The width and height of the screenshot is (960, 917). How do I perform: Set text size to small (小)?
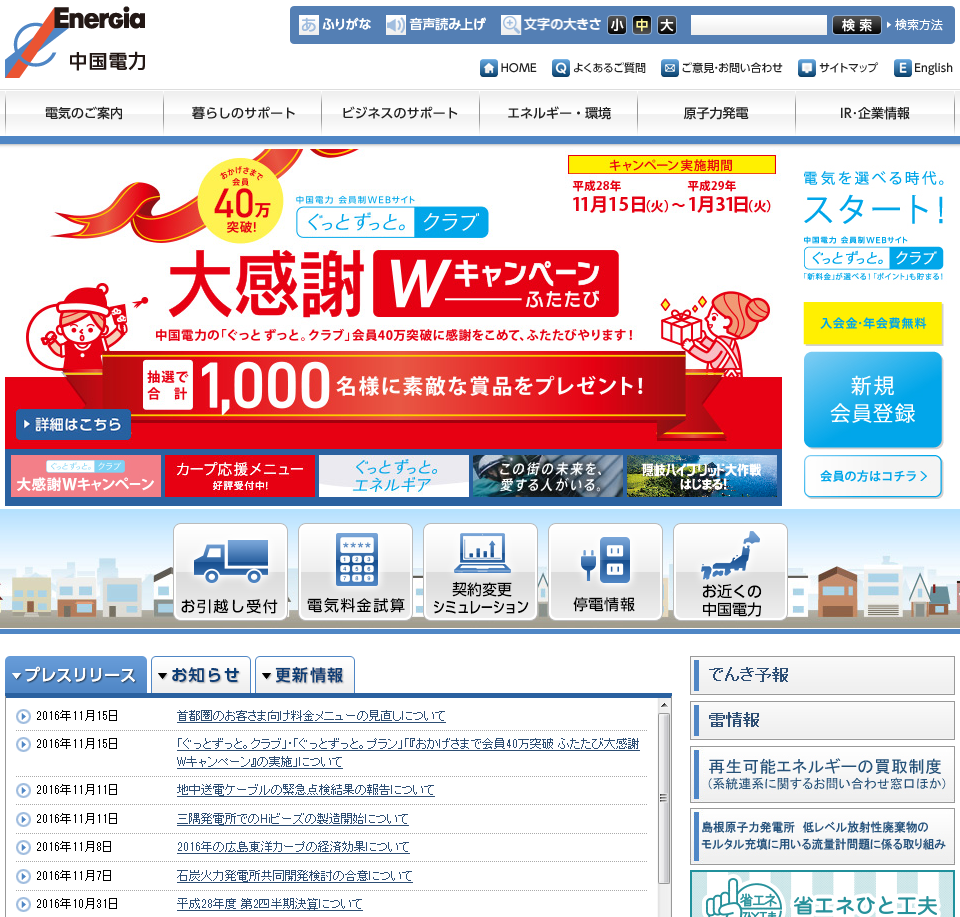[x=617, y=25]
